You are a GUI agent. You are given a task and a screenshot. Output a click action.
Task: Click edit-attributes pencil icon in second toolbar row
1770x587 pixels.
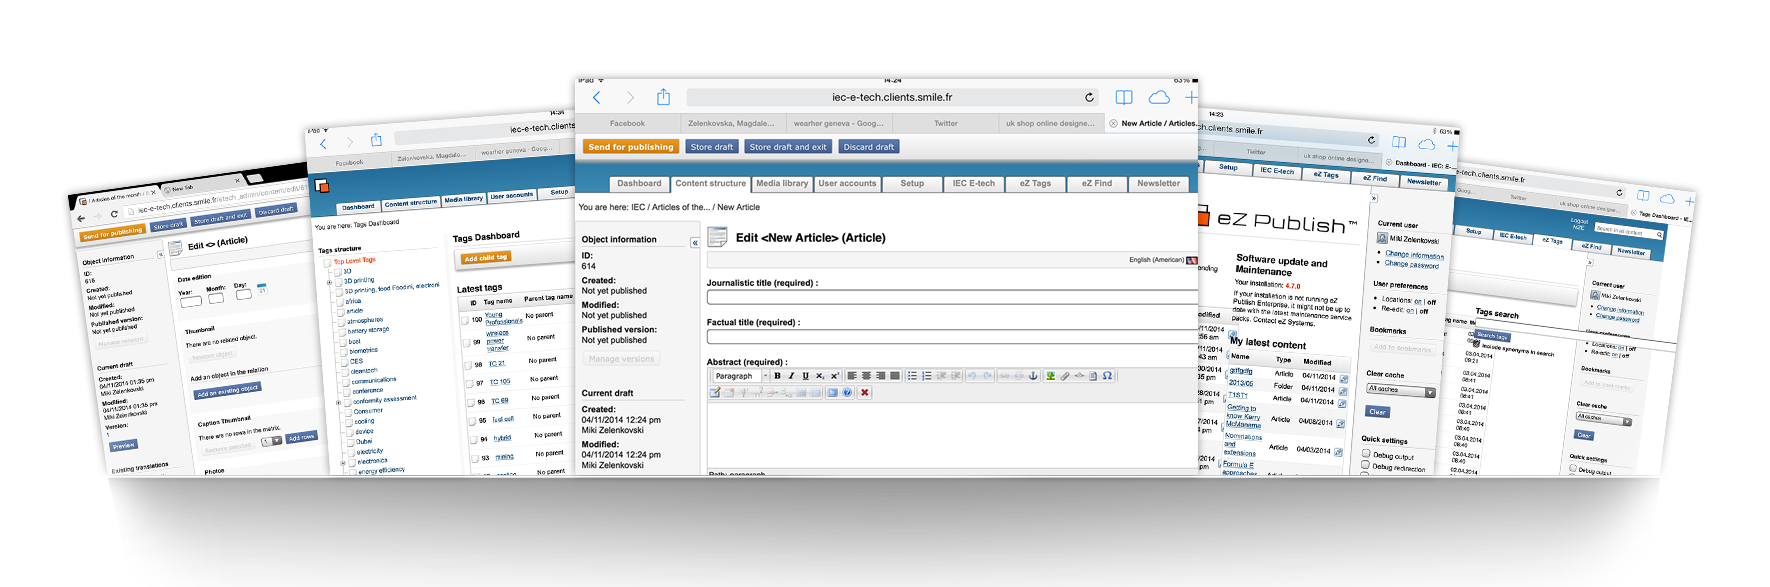pyautogui.click(x=715, y=393)
